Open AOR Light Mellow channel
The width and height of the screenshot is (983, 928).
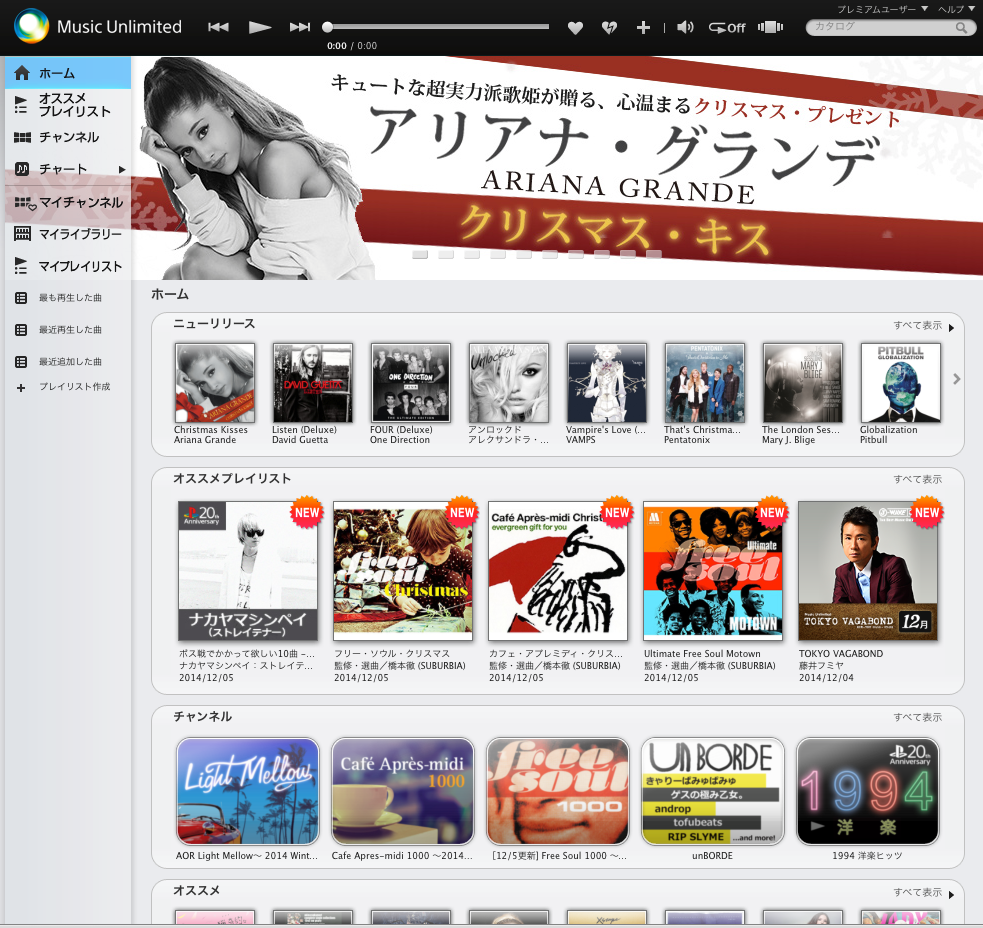click(248, 791)
